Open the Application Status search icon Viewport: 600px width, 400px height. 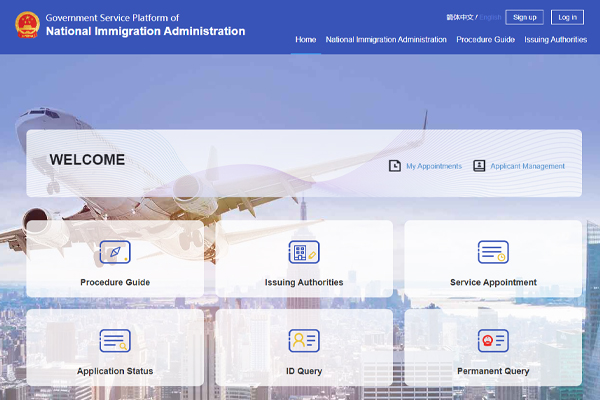pyautogui.click(x=115, y=341)
